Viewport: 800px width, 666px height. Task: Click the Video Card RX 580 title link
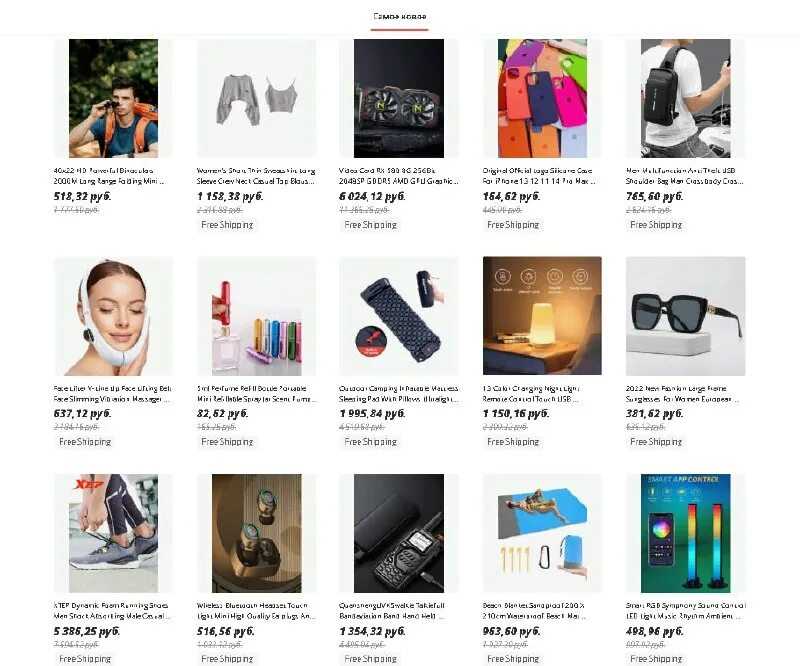[x=398, y=176]
